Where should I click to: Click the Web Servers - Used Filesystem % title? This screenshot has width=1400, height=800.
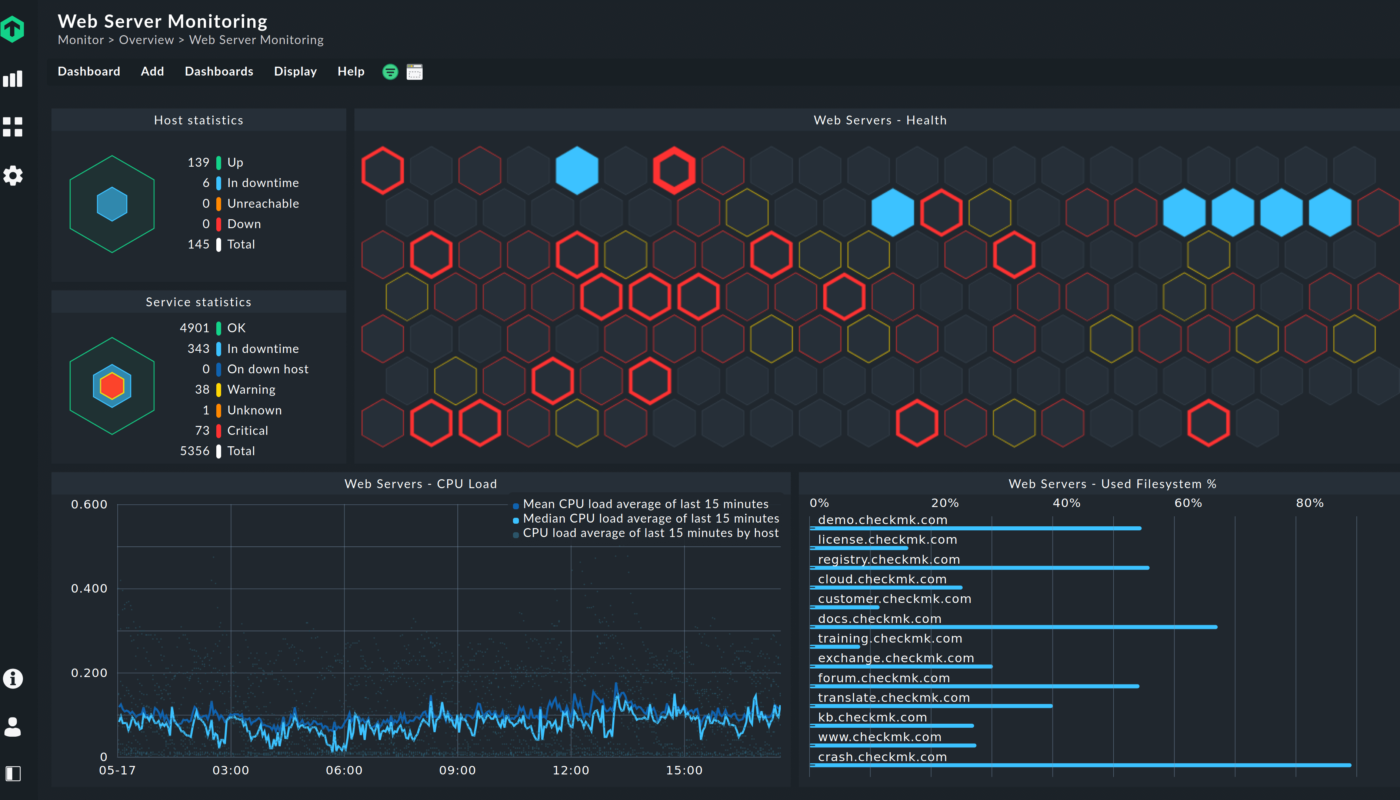click(x=1112, y=484)
